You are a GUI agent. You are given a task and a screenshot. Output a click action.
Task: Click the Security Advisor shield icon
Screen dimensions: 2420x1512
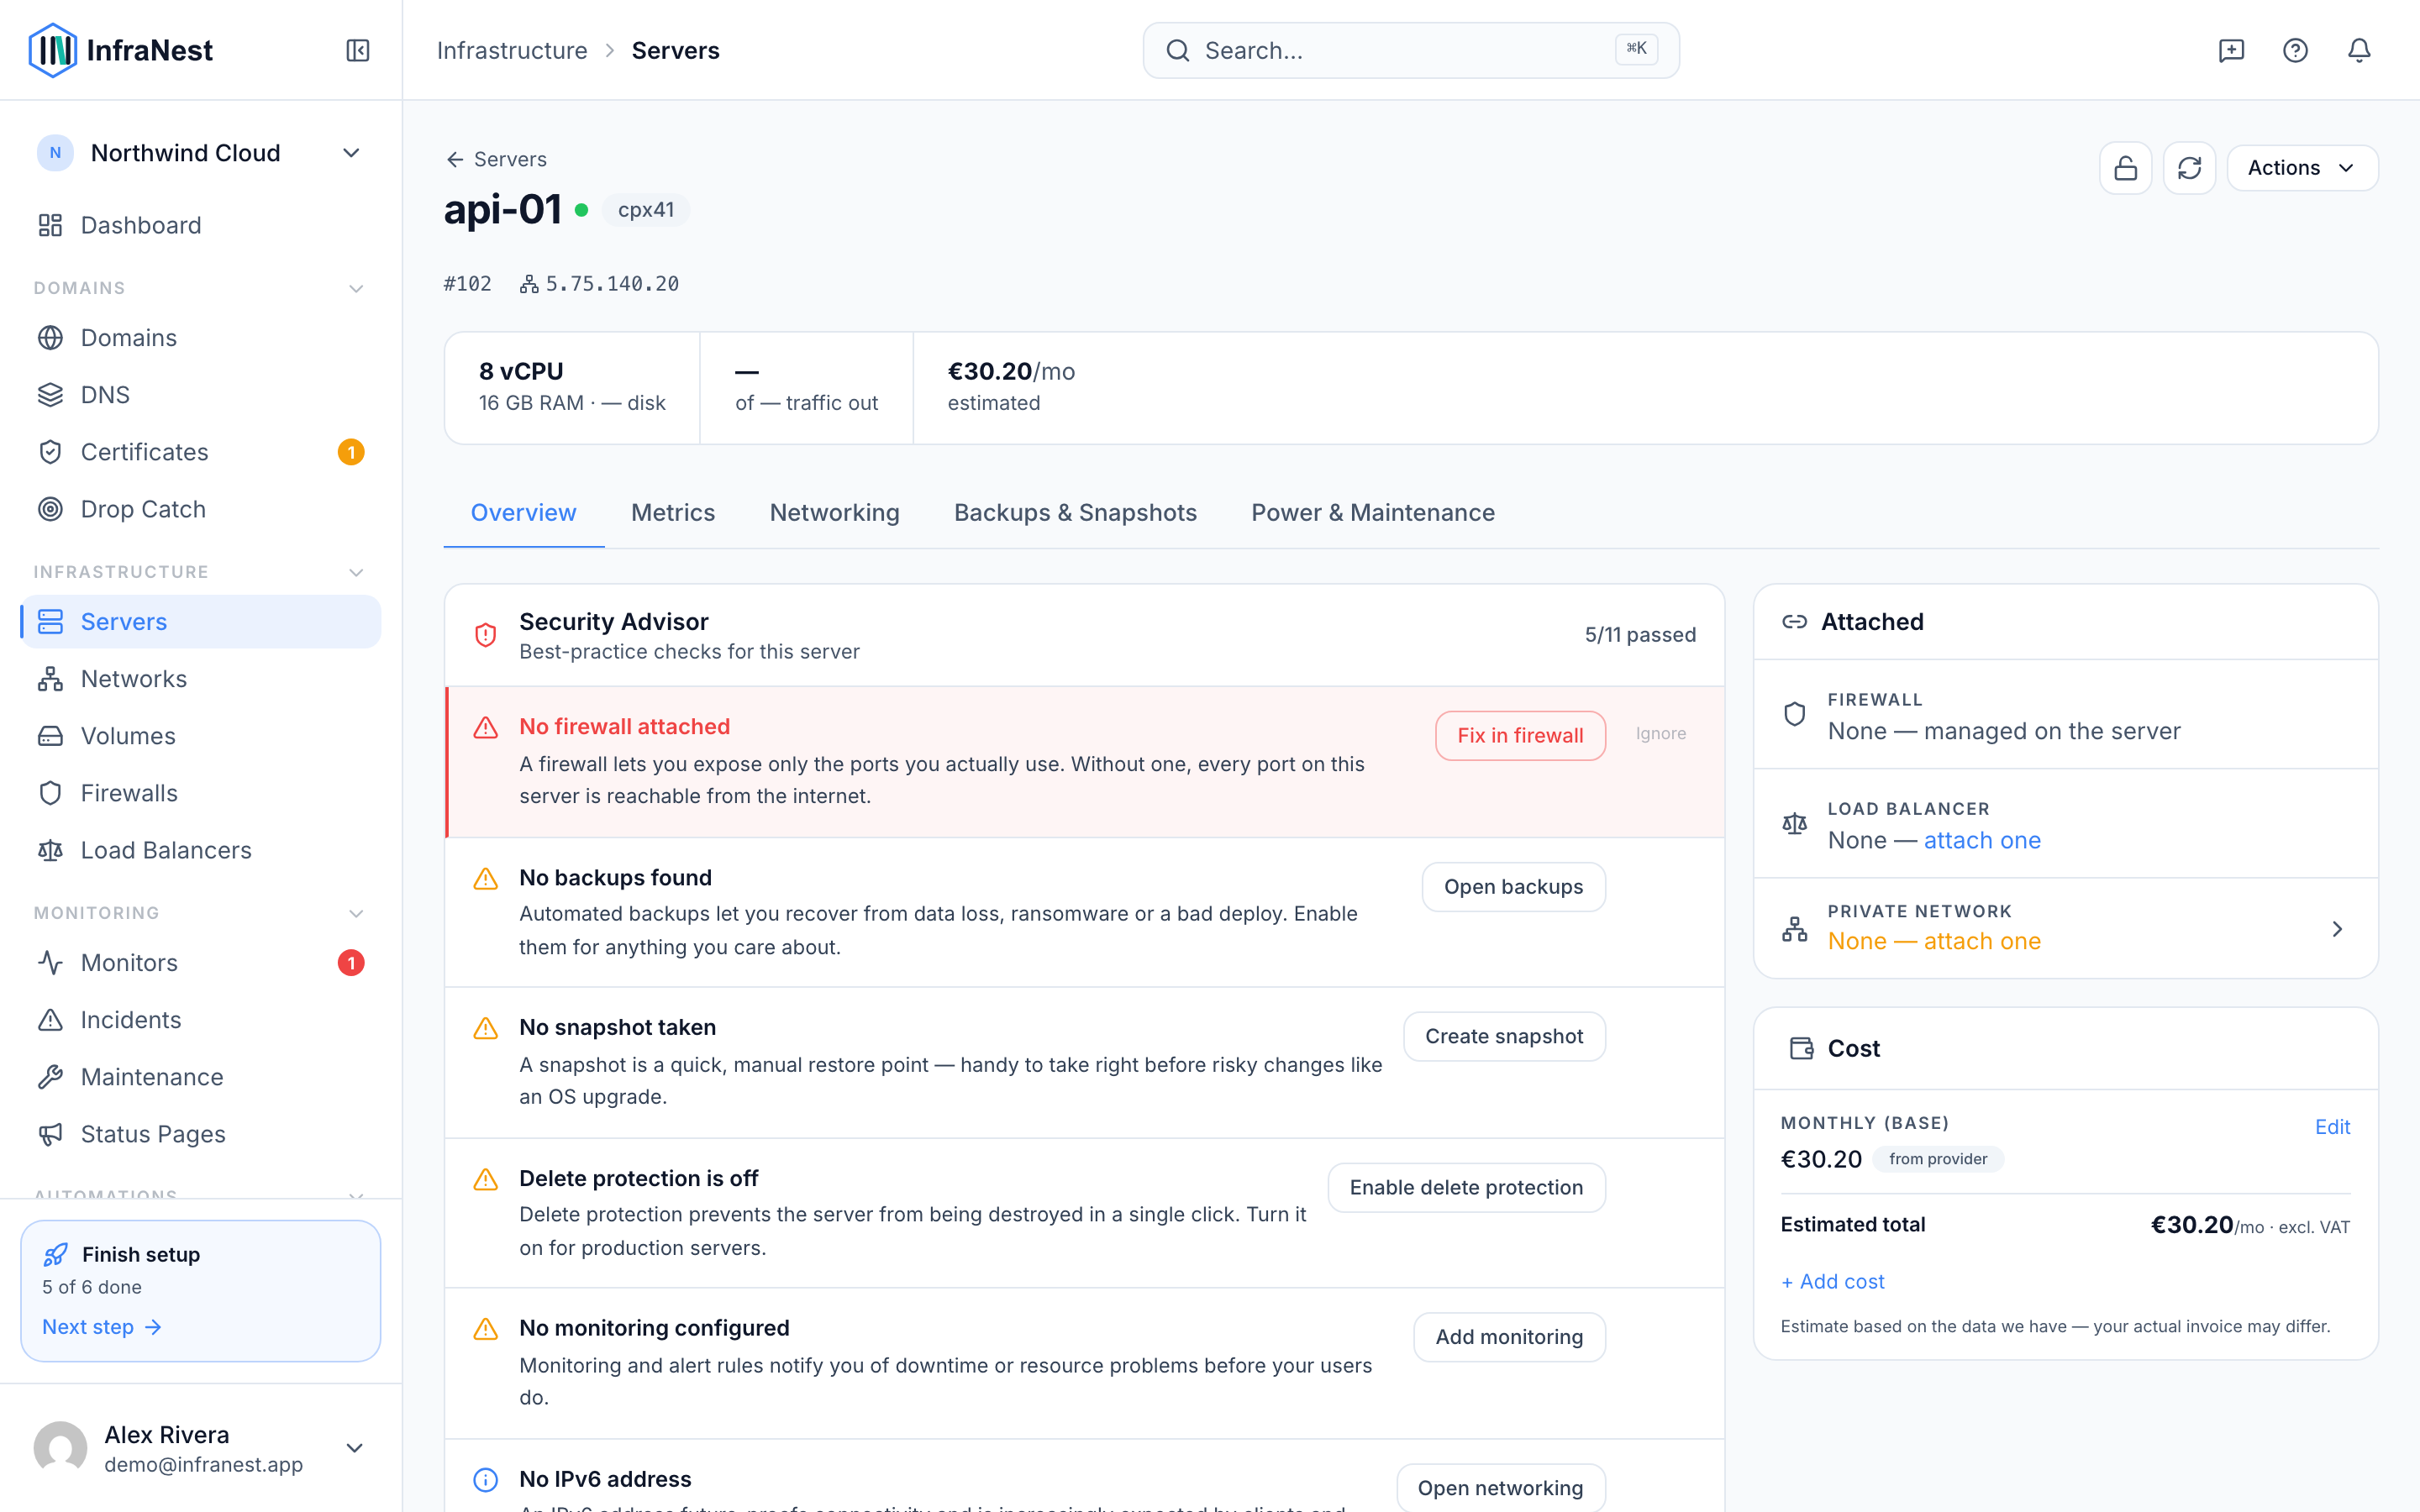pos(485,635)
